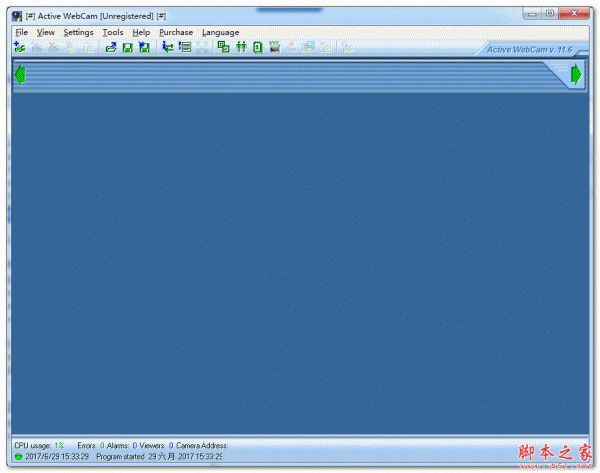Click the blue-green arrows toolbar icon

click(x=168, y=47)
